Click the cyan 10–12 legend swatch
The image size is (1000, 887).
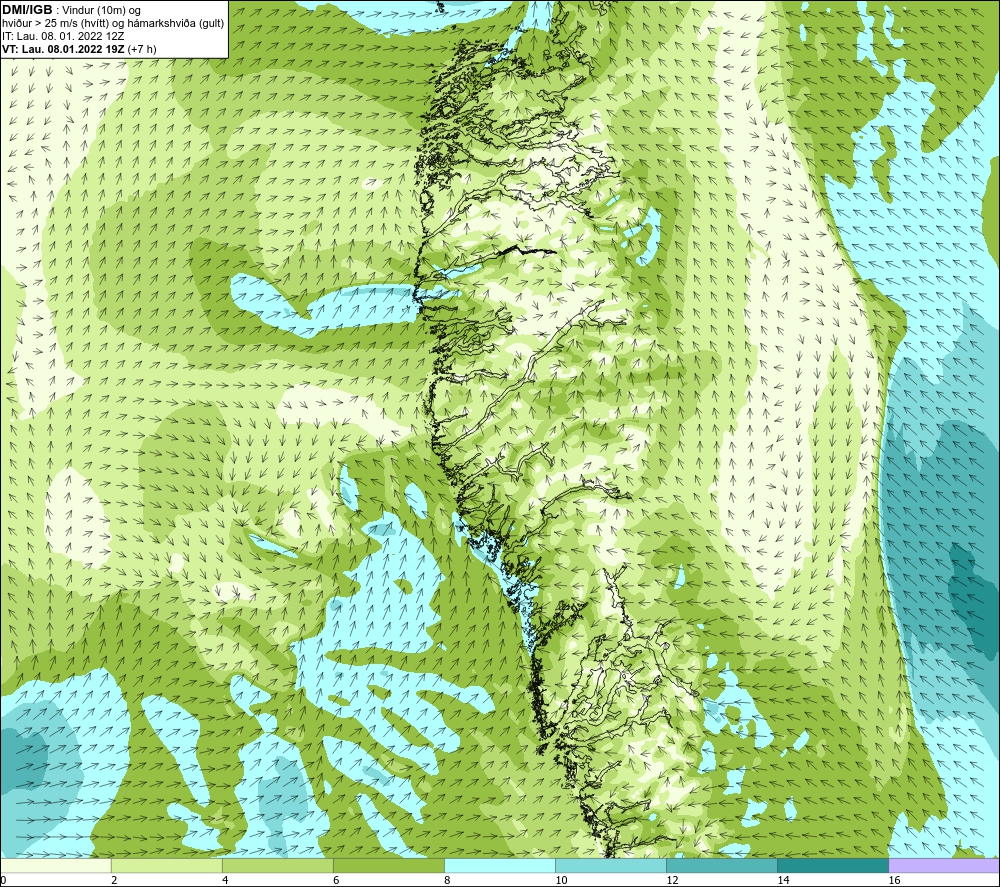tap(611, 865)
